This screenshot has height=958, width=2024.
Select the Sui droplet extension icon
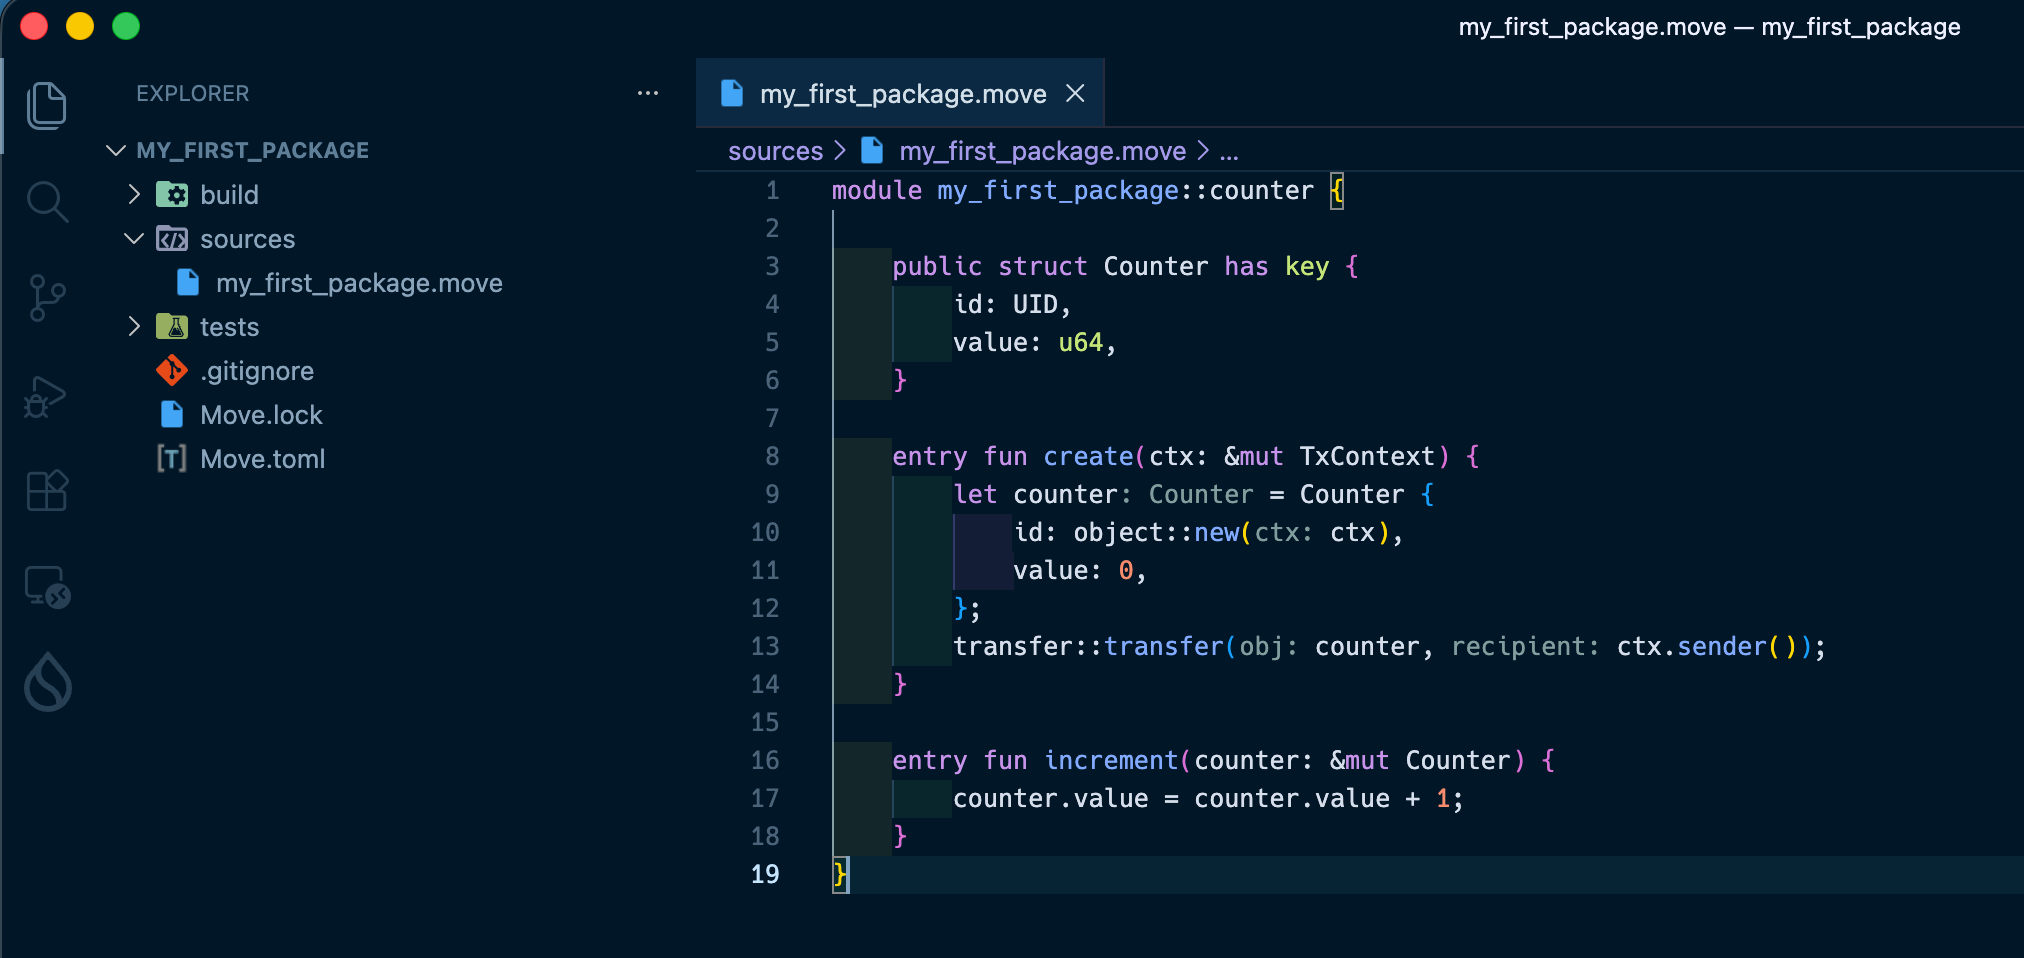(x=46, y=681)
